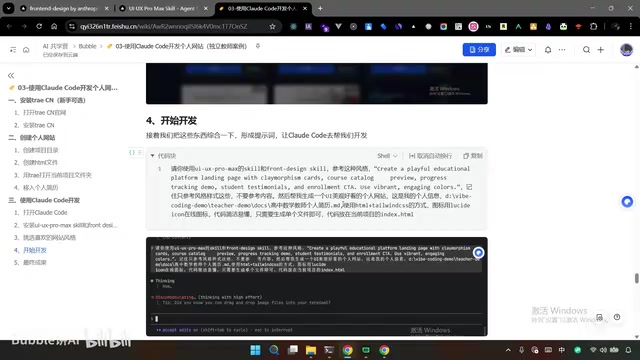Open the Chrome three-dot menu
The width and height of the screenshot is (640, 360).
[631, 26]
